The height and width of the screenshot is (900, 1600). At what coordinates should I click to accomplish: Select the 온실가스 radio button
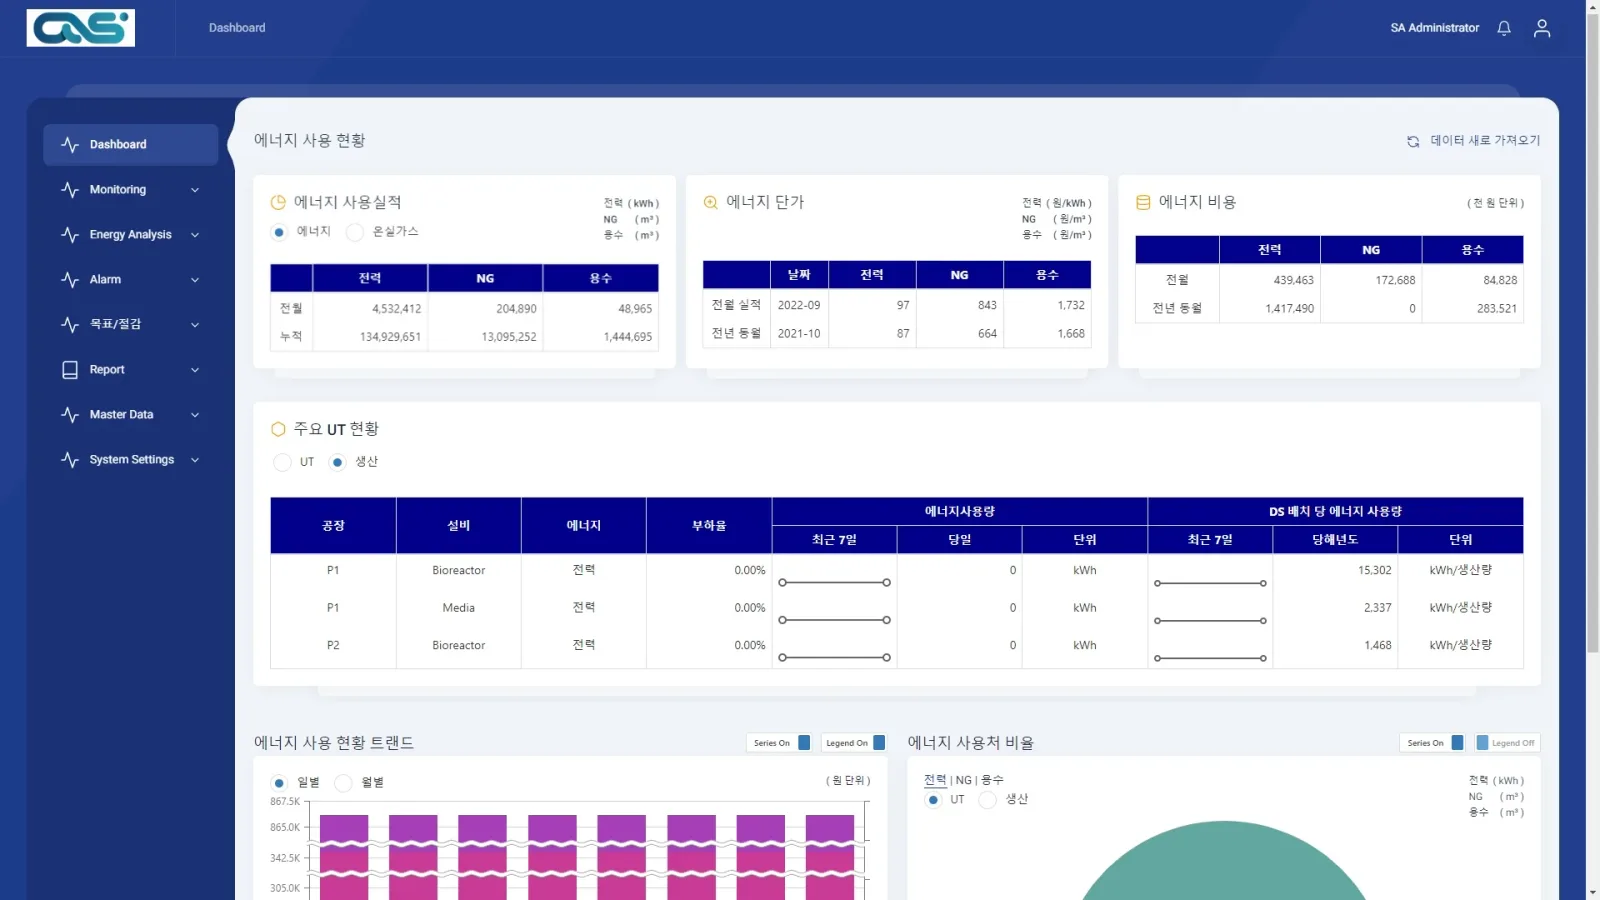pos(354,232)
